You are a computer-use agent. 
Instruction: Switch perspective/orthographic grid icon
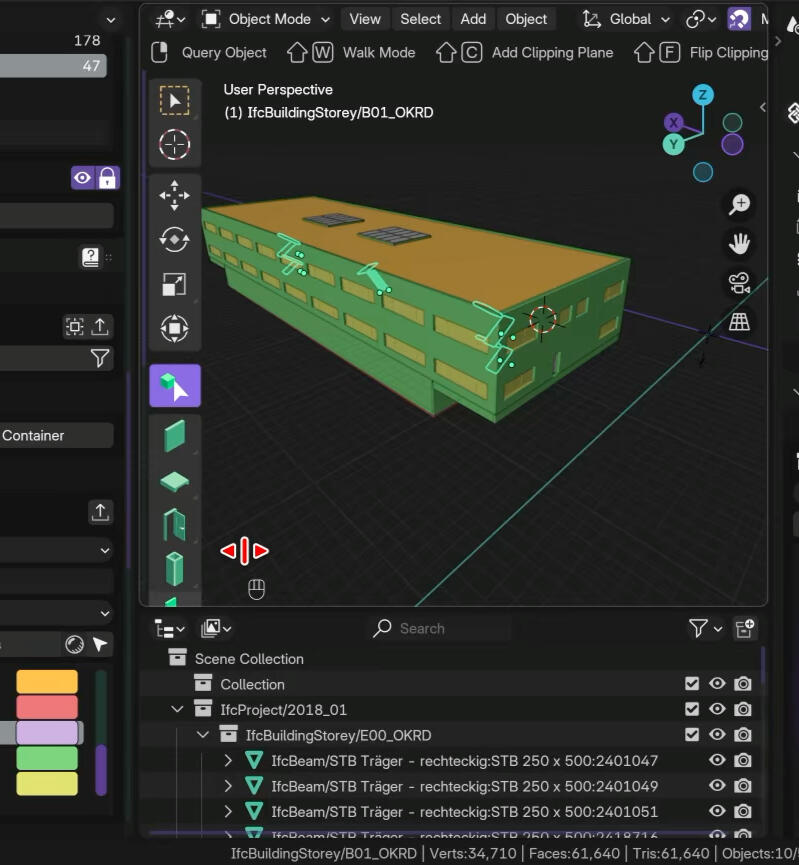tap(739, 322)
